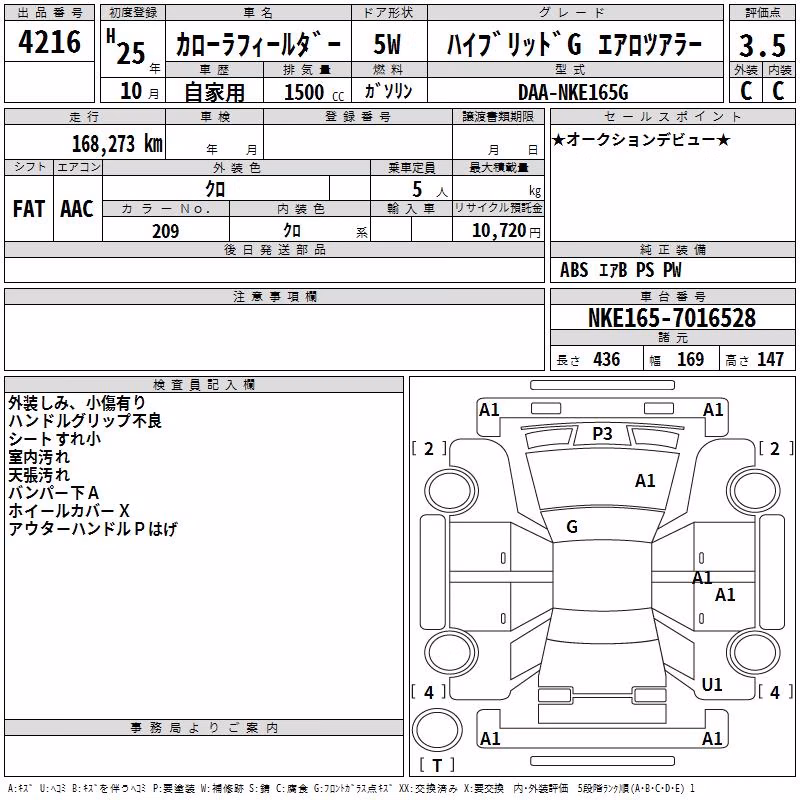
Task: Click the fuel value ガソリン
Action: coord(388,91)
